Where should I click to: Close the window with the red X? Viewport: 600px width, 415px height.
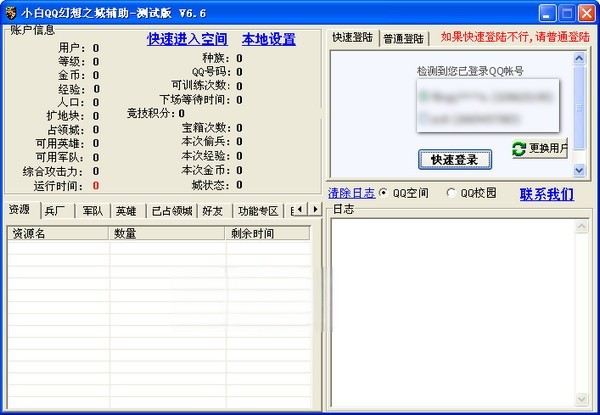586,13
